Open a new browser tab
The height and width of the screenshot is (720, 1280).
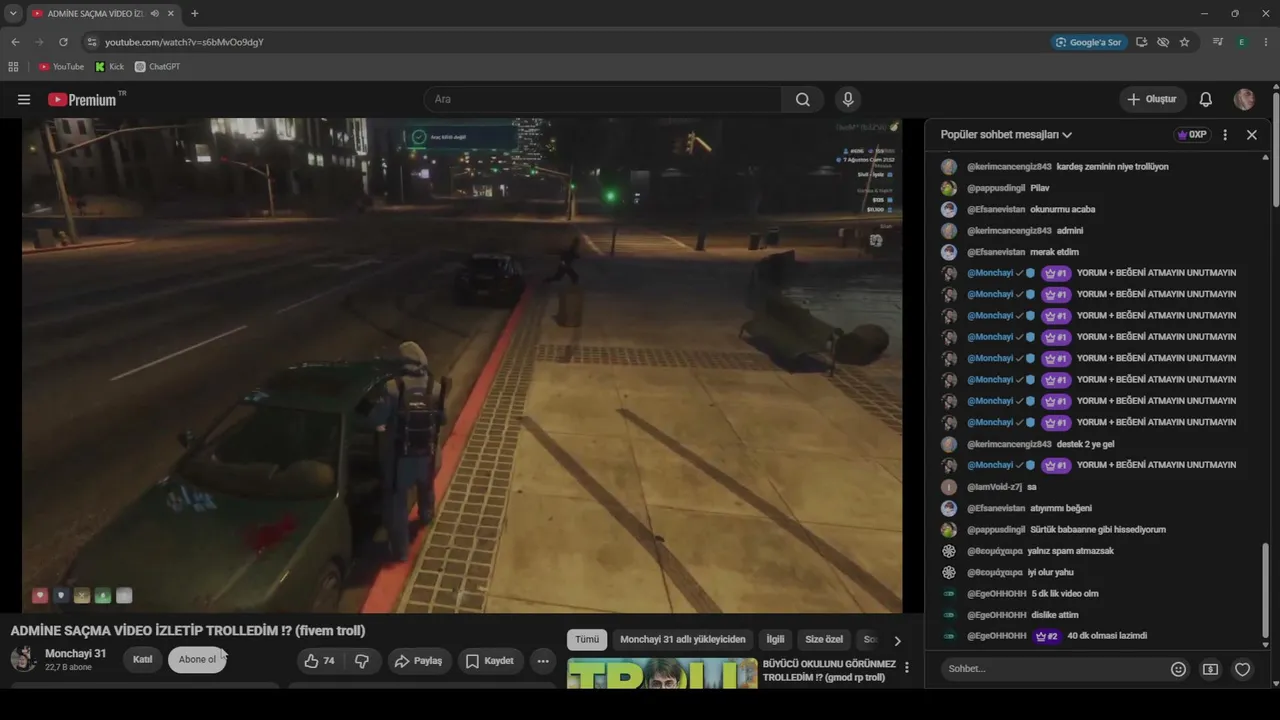coord(194,14)
